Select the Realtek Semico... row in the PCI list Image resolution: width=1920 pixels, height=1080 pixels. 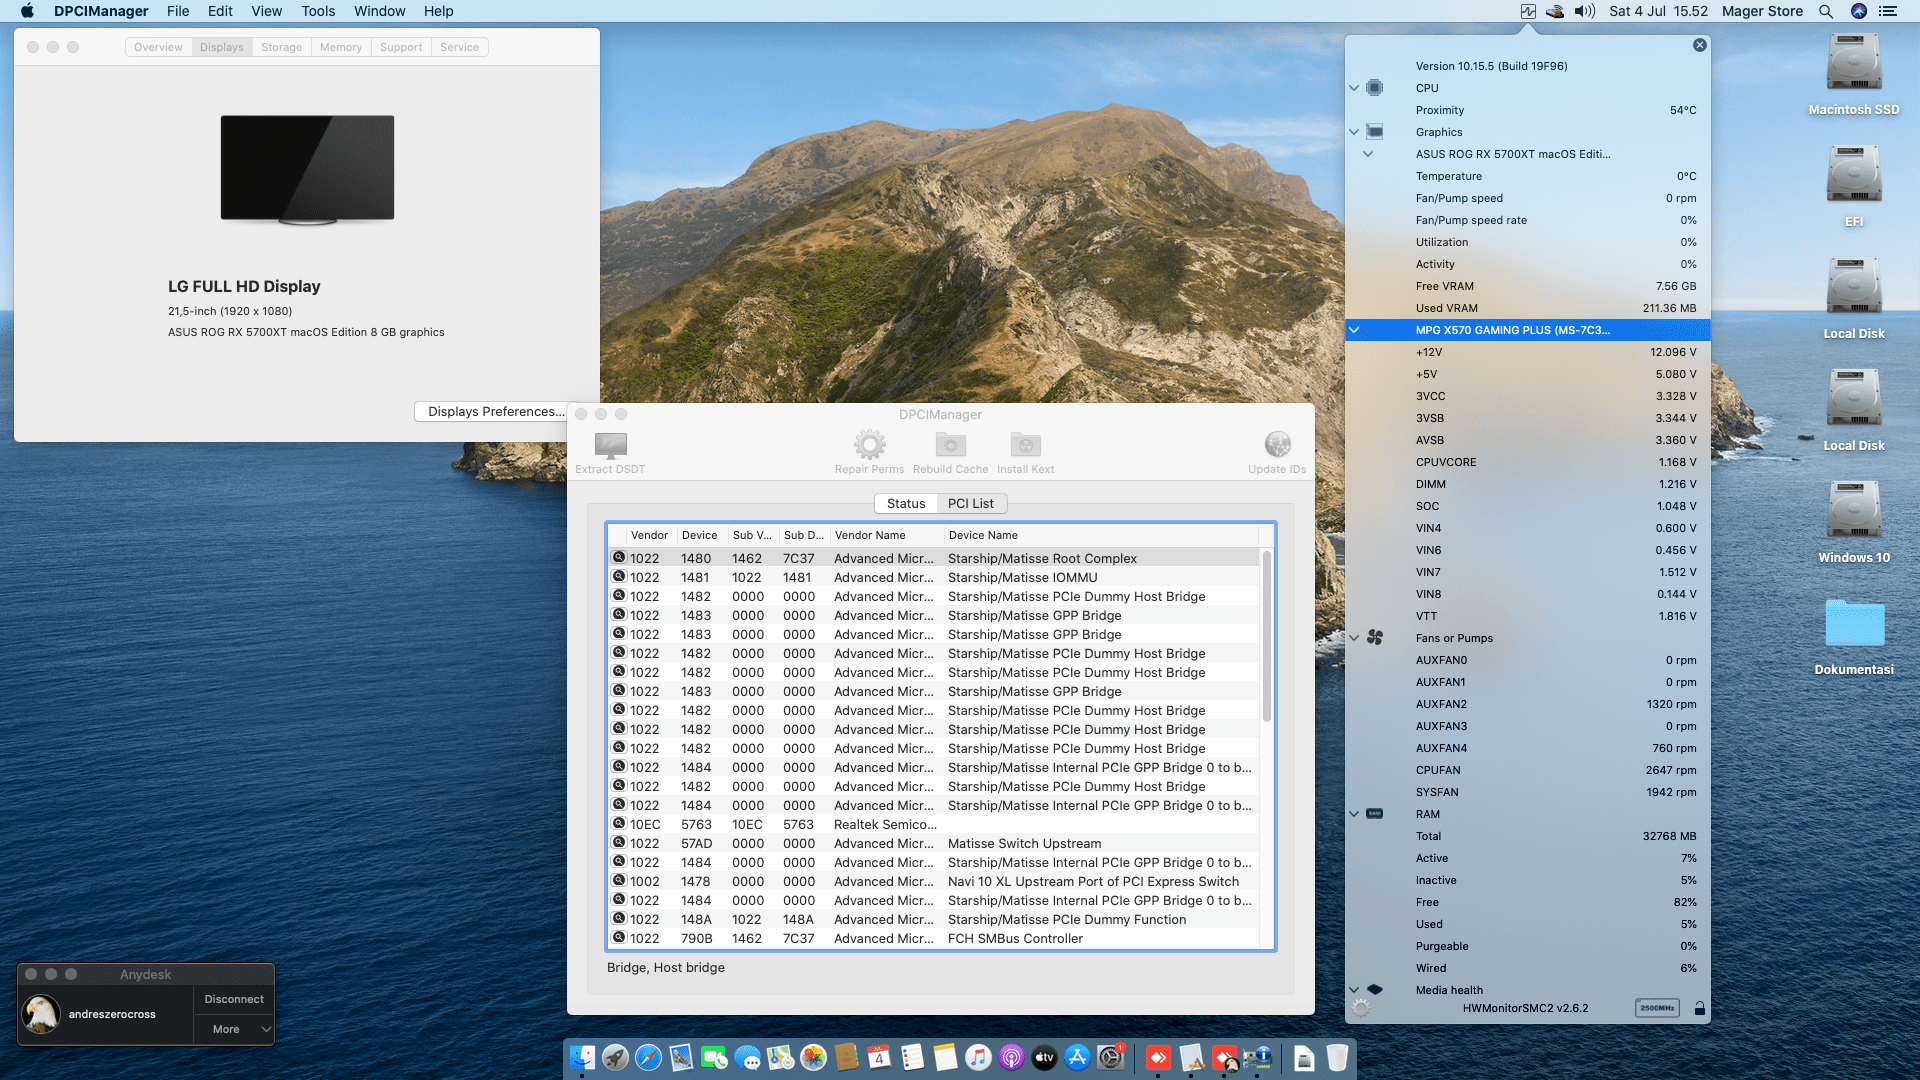[884, 825]
